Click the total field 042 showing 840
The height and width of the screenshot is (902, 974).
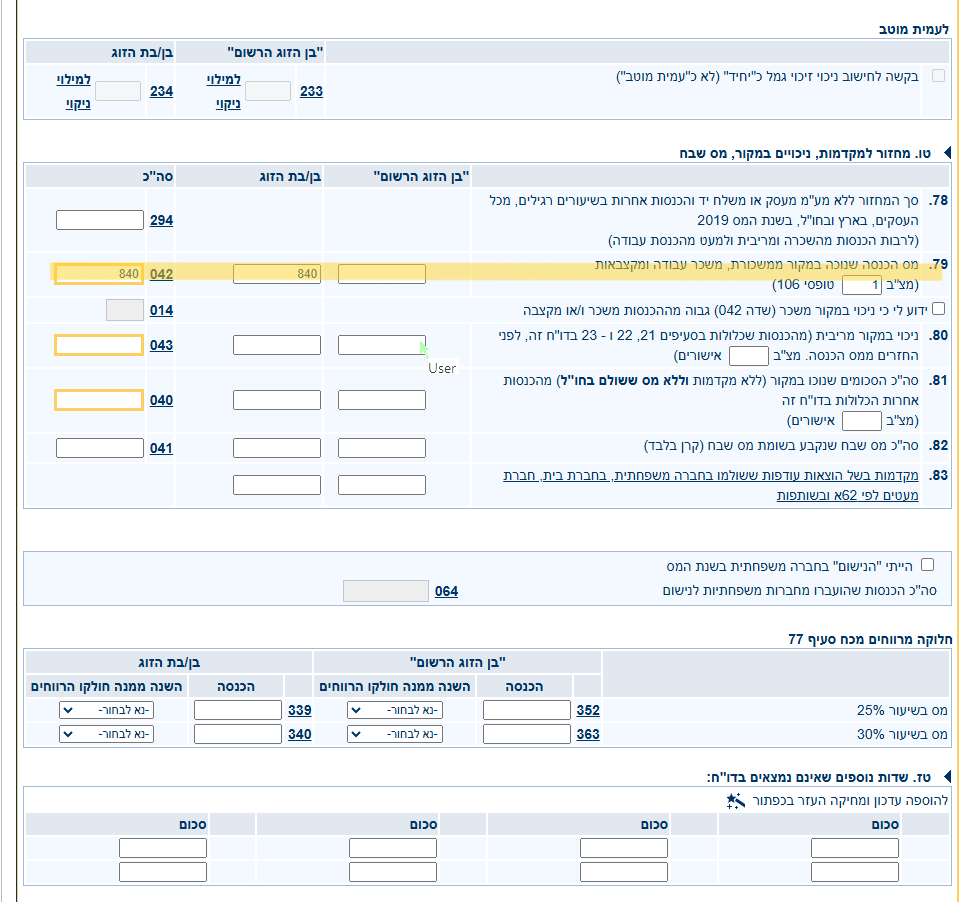(99, 274)
